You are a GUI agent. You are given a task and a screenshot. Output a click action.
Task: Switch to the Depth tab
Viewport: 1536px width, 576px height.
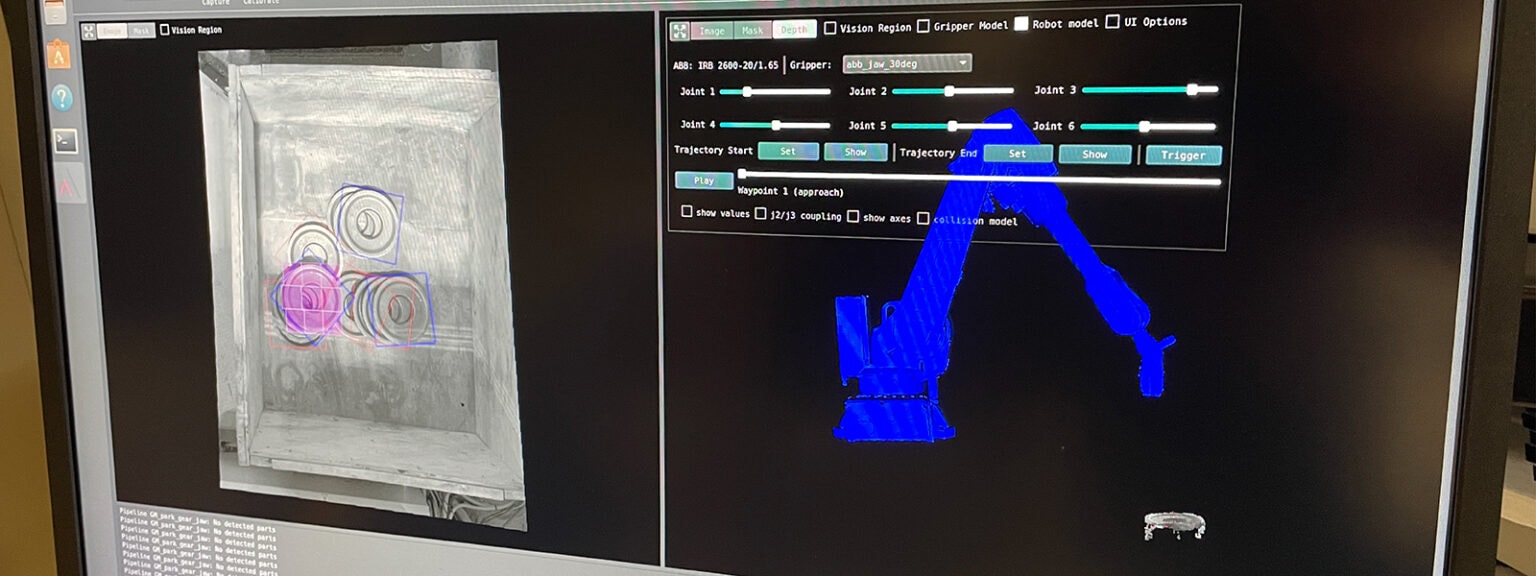click(x=795, y=28)
